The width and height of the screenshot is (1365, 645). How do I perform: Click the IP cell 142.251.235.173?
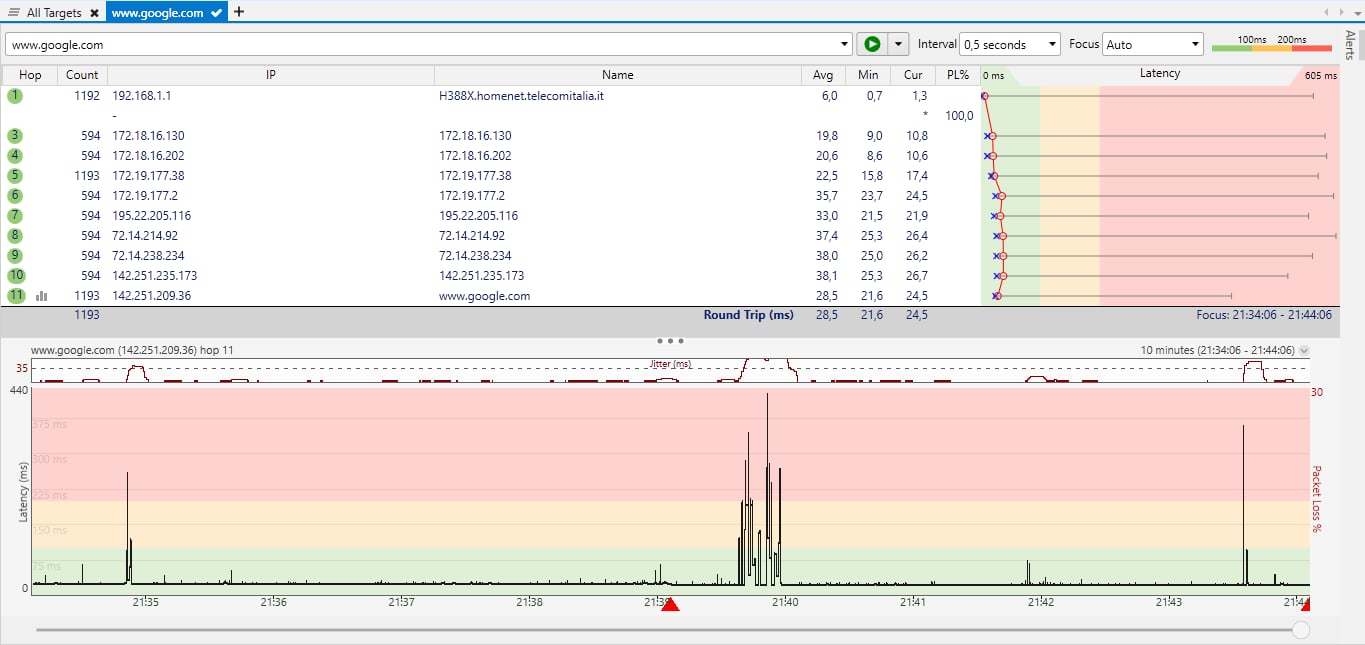[155, 276]
